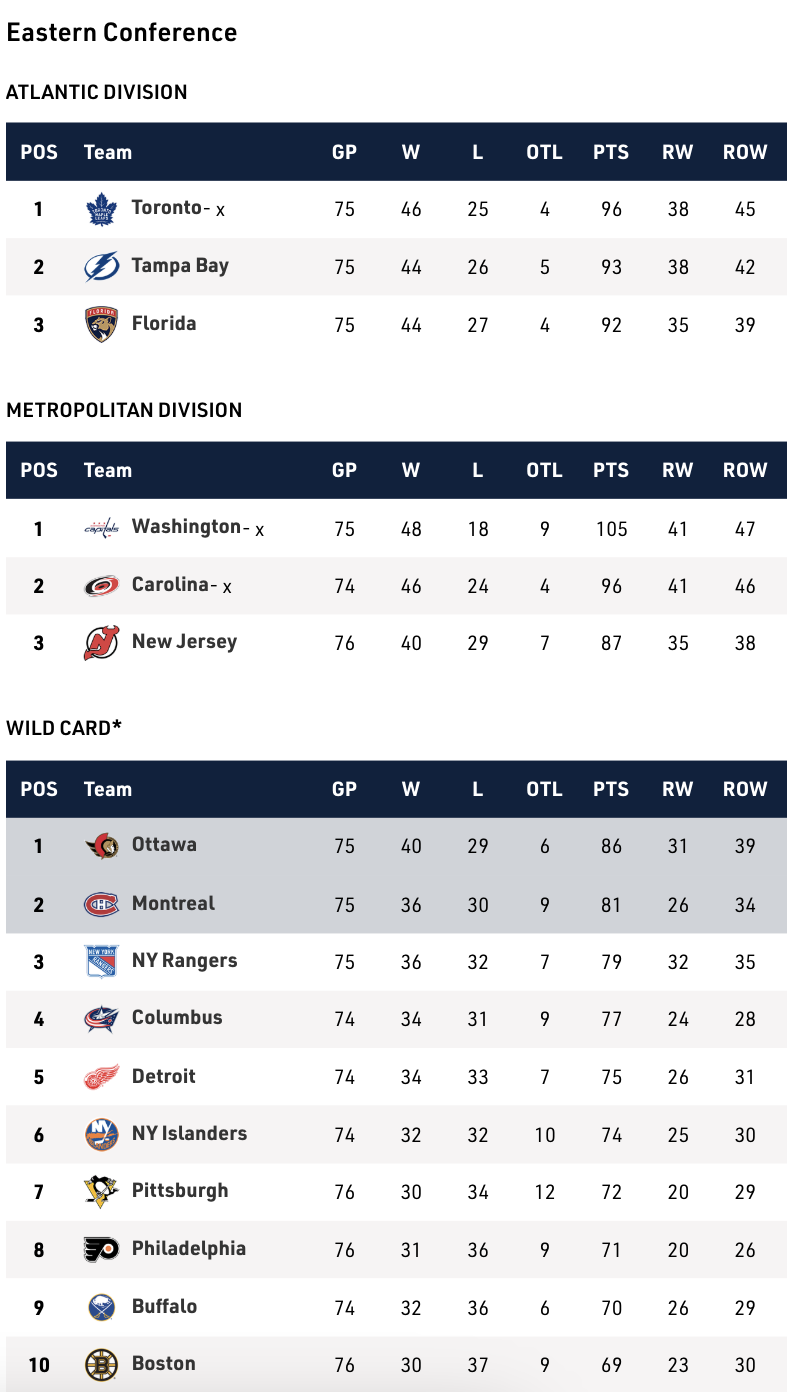Screen dimensions: 787x1392
Task: Open the Detroit team link
Action: 164,1076
